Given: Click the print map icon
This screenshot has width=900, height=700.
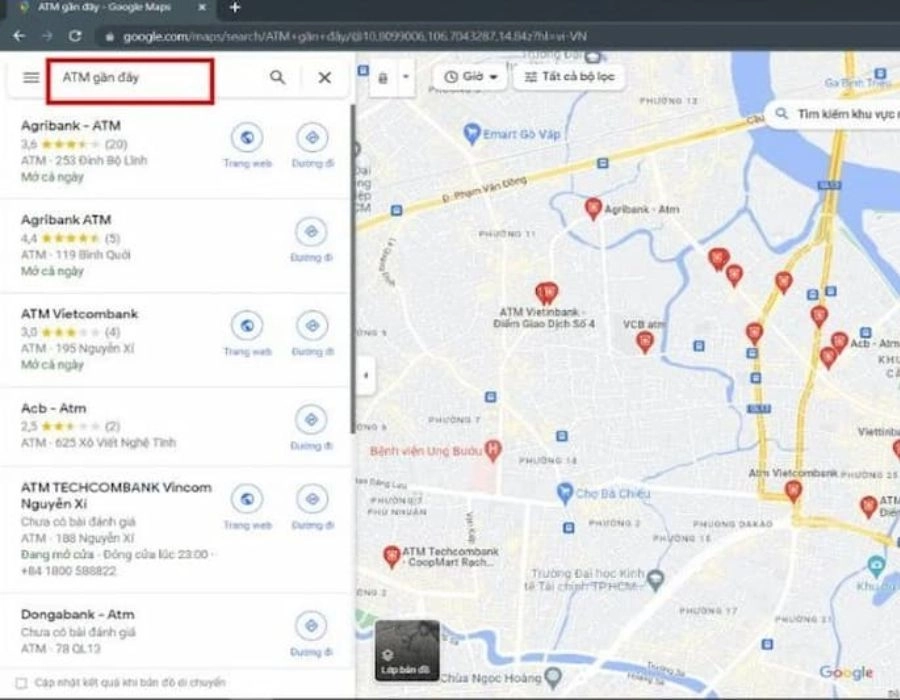Looking at the screenshot, I should click(383, 77).
